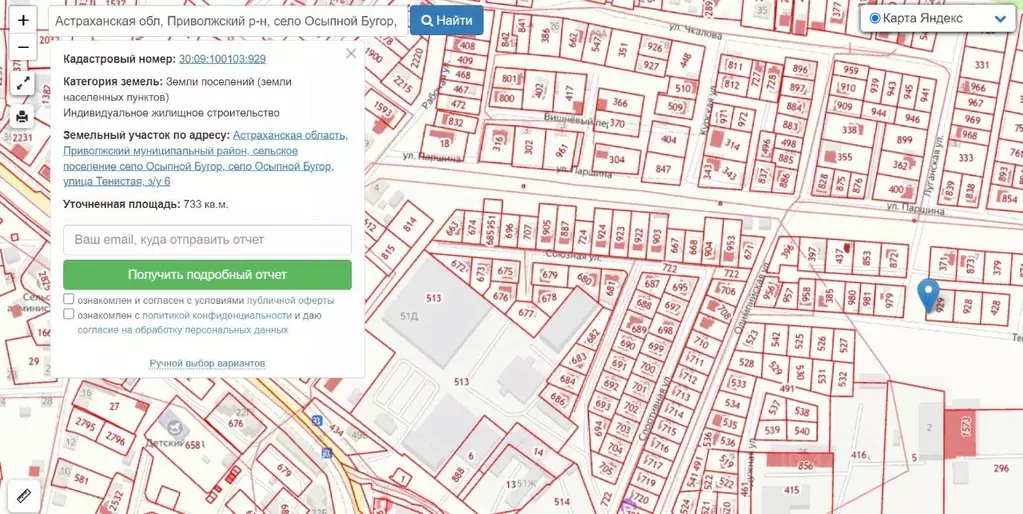
Task: Open the публичной оферты link
Action: [290, 301]
